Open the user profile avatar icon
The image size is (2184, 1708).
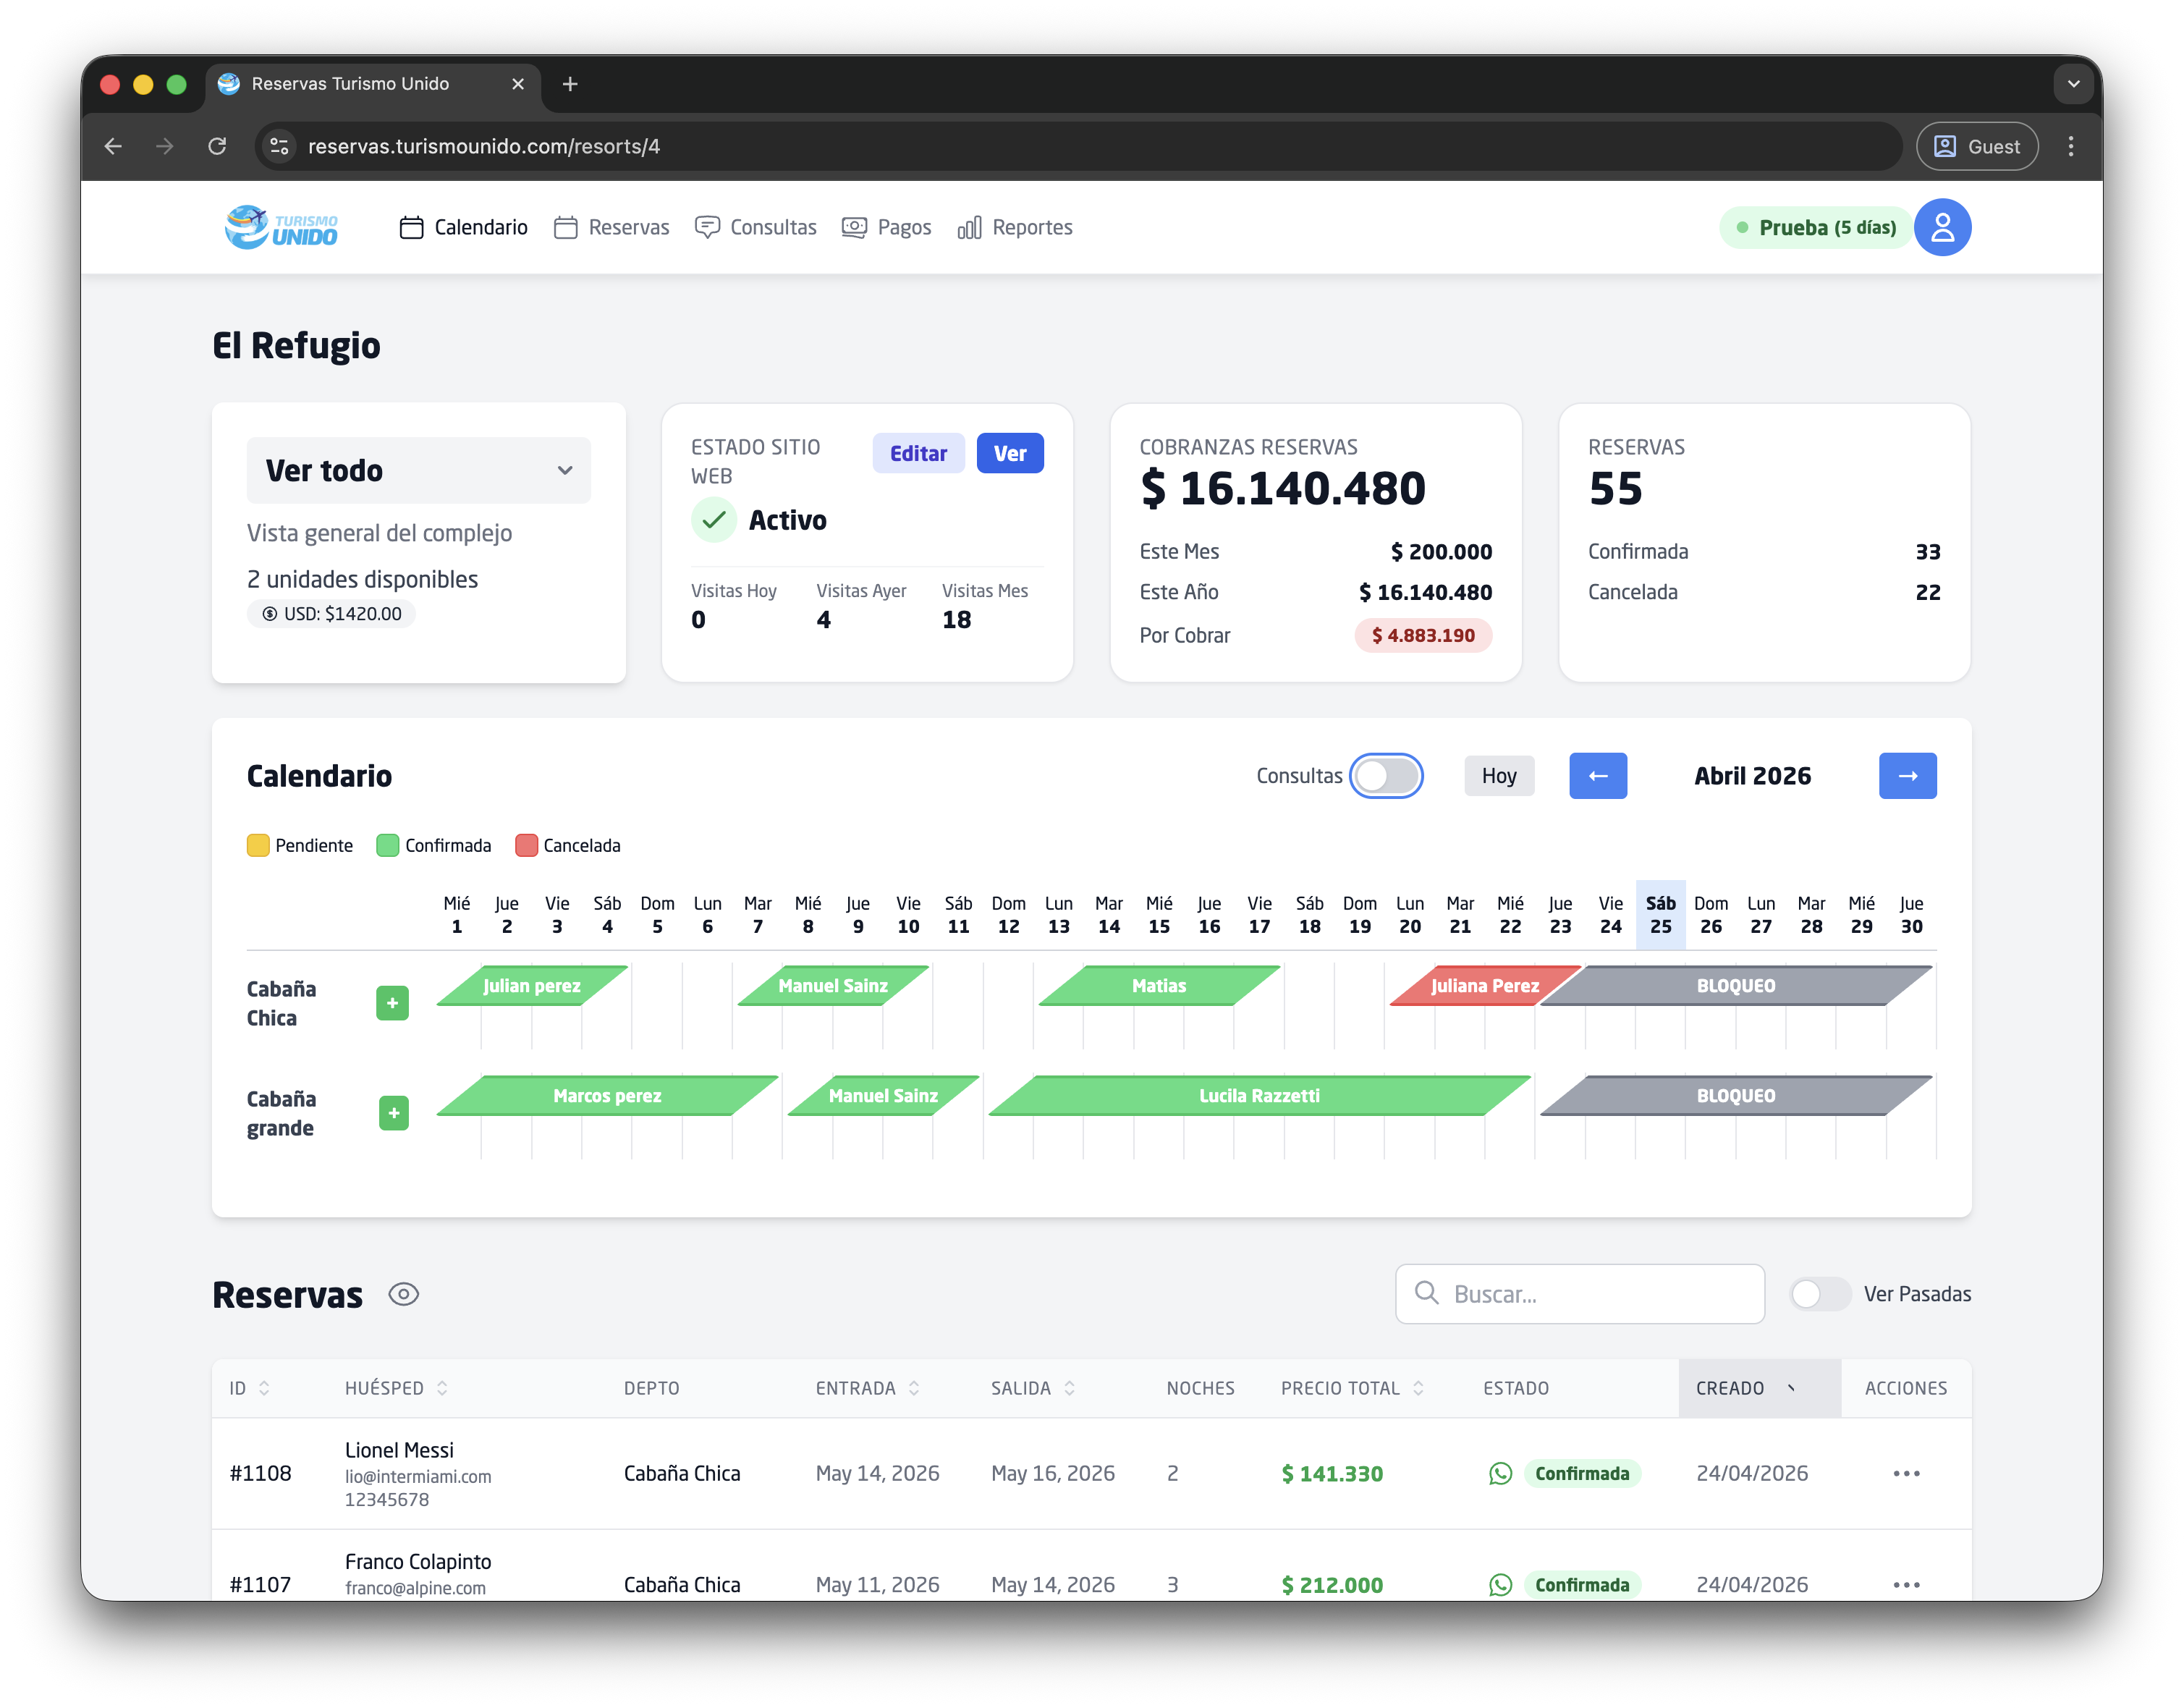pos(1941,228)
